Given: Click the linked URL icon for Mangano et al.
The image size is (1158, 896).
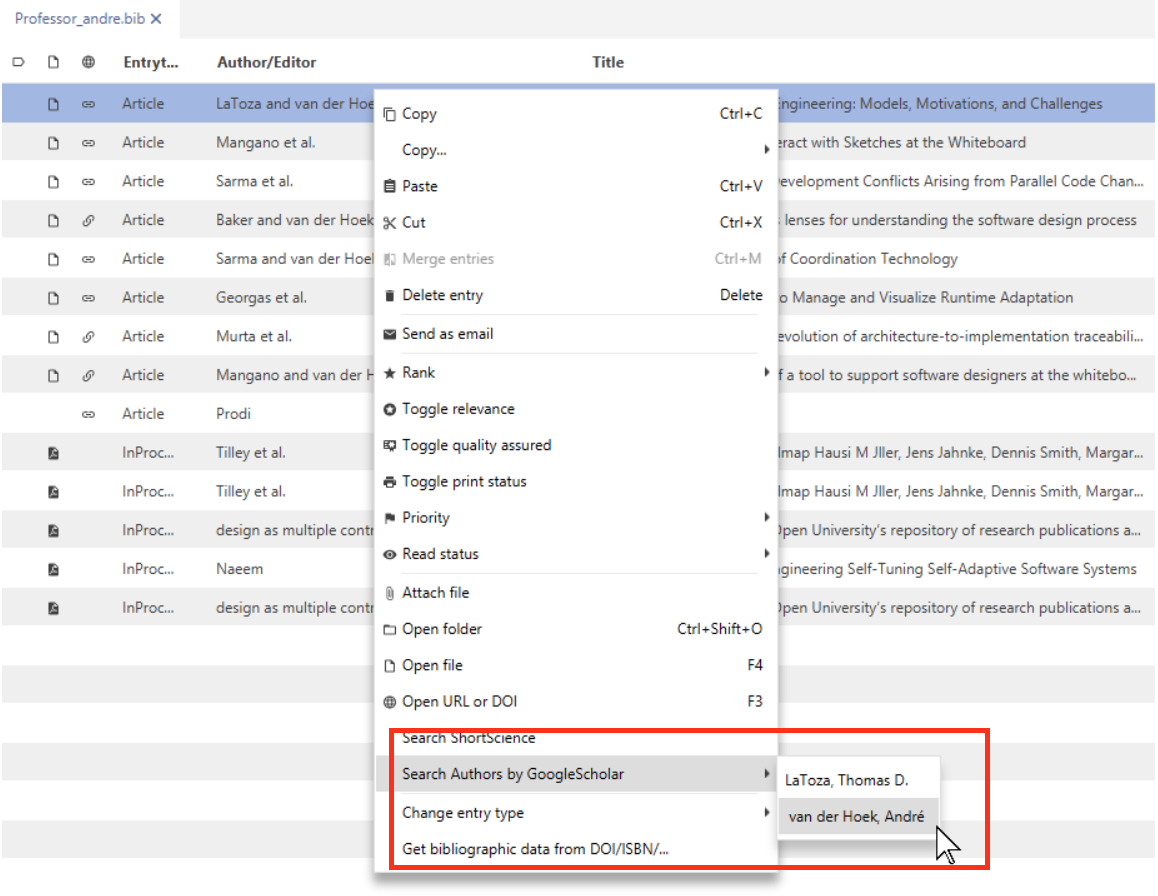Looking at the screenshot, I should click(89, 143).
